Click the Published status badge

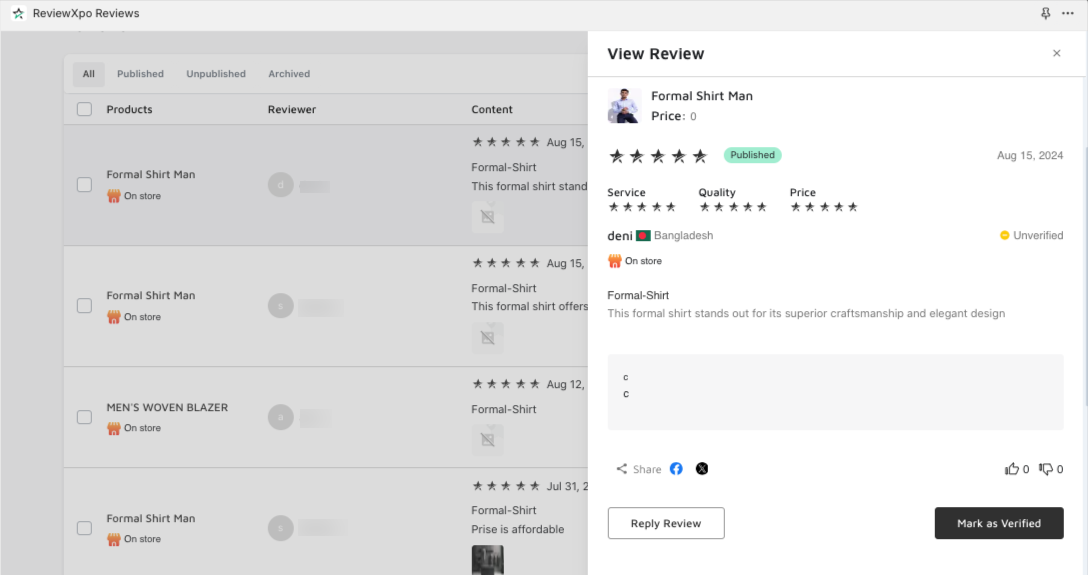[752, 155]
